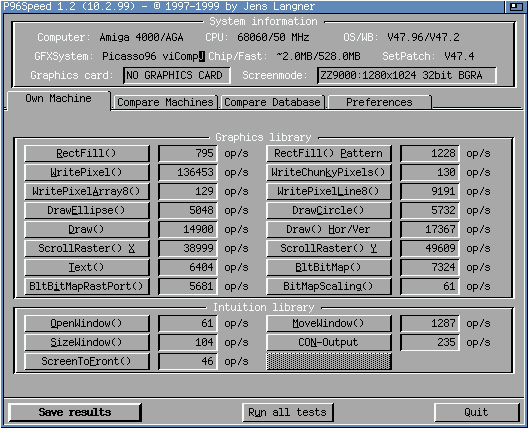Start the MoveWindow() test
Image resolution: width=528 pixels, height=428 pixels.
pyautogui.click(x=329, y=324)
